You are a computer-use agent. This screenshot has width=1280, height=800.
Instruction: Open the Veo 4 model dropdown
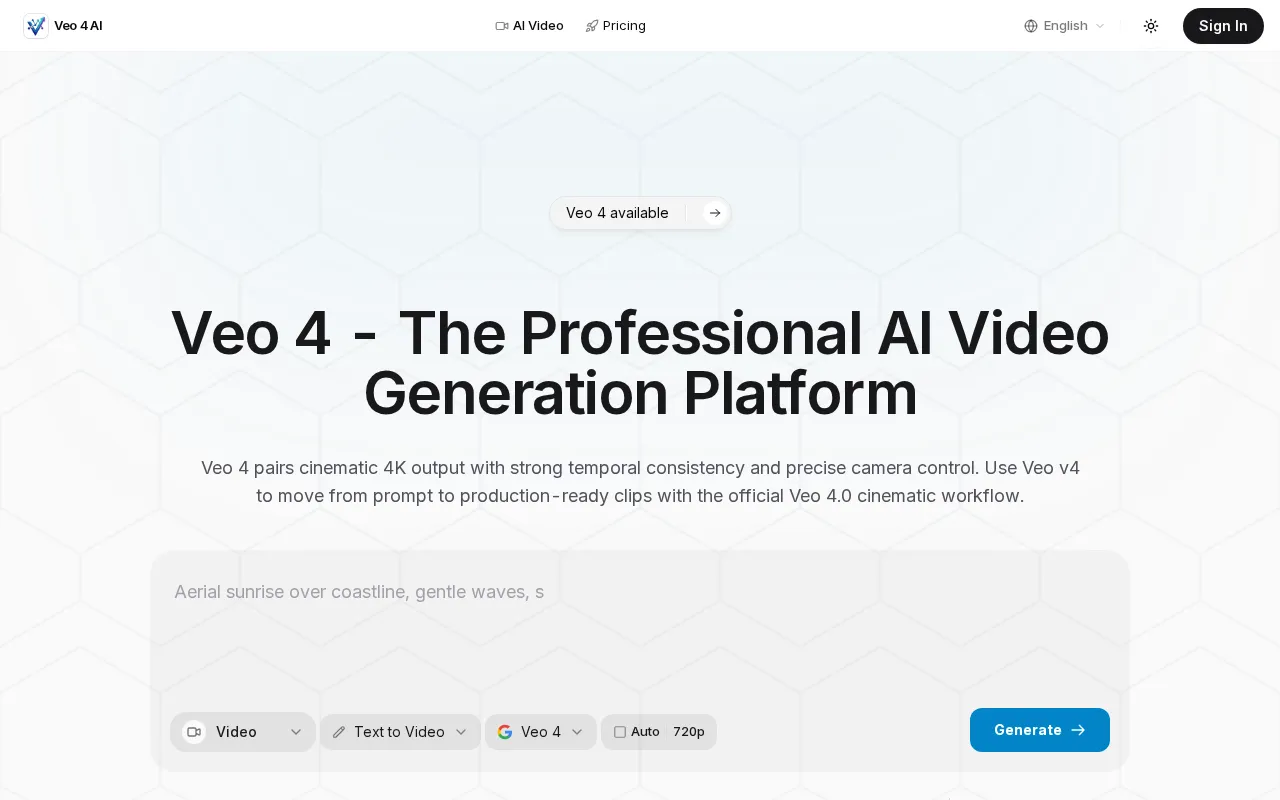(x=541, y=732)
